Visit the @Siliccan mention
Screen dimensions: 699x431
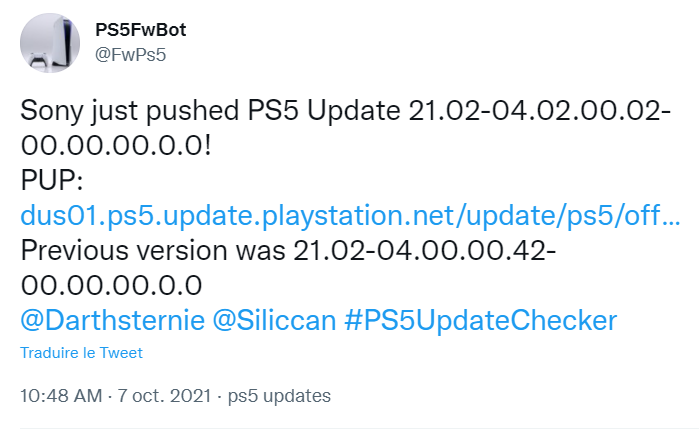coord(274,320)
